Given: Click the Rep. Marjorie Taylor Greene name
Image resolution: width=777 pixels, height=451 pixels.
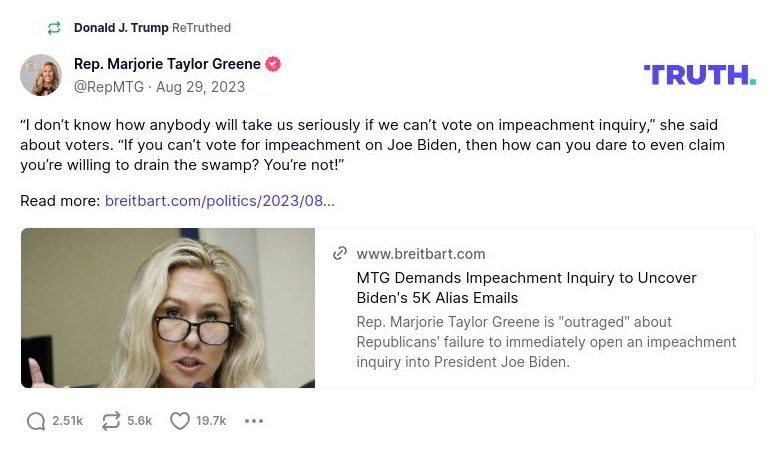Looking at the screenshot, I should pos(167,64).
